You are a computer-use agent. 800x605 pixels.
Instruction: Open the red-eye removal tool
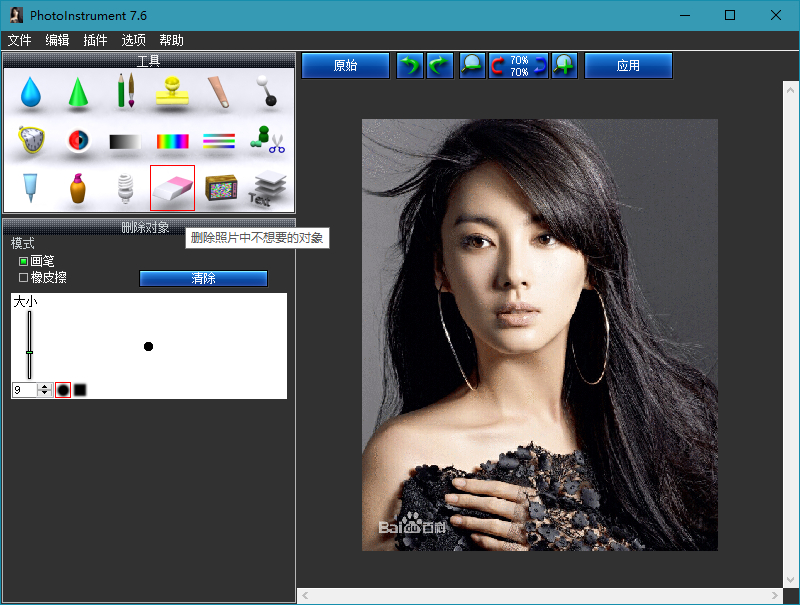[78, 138]
